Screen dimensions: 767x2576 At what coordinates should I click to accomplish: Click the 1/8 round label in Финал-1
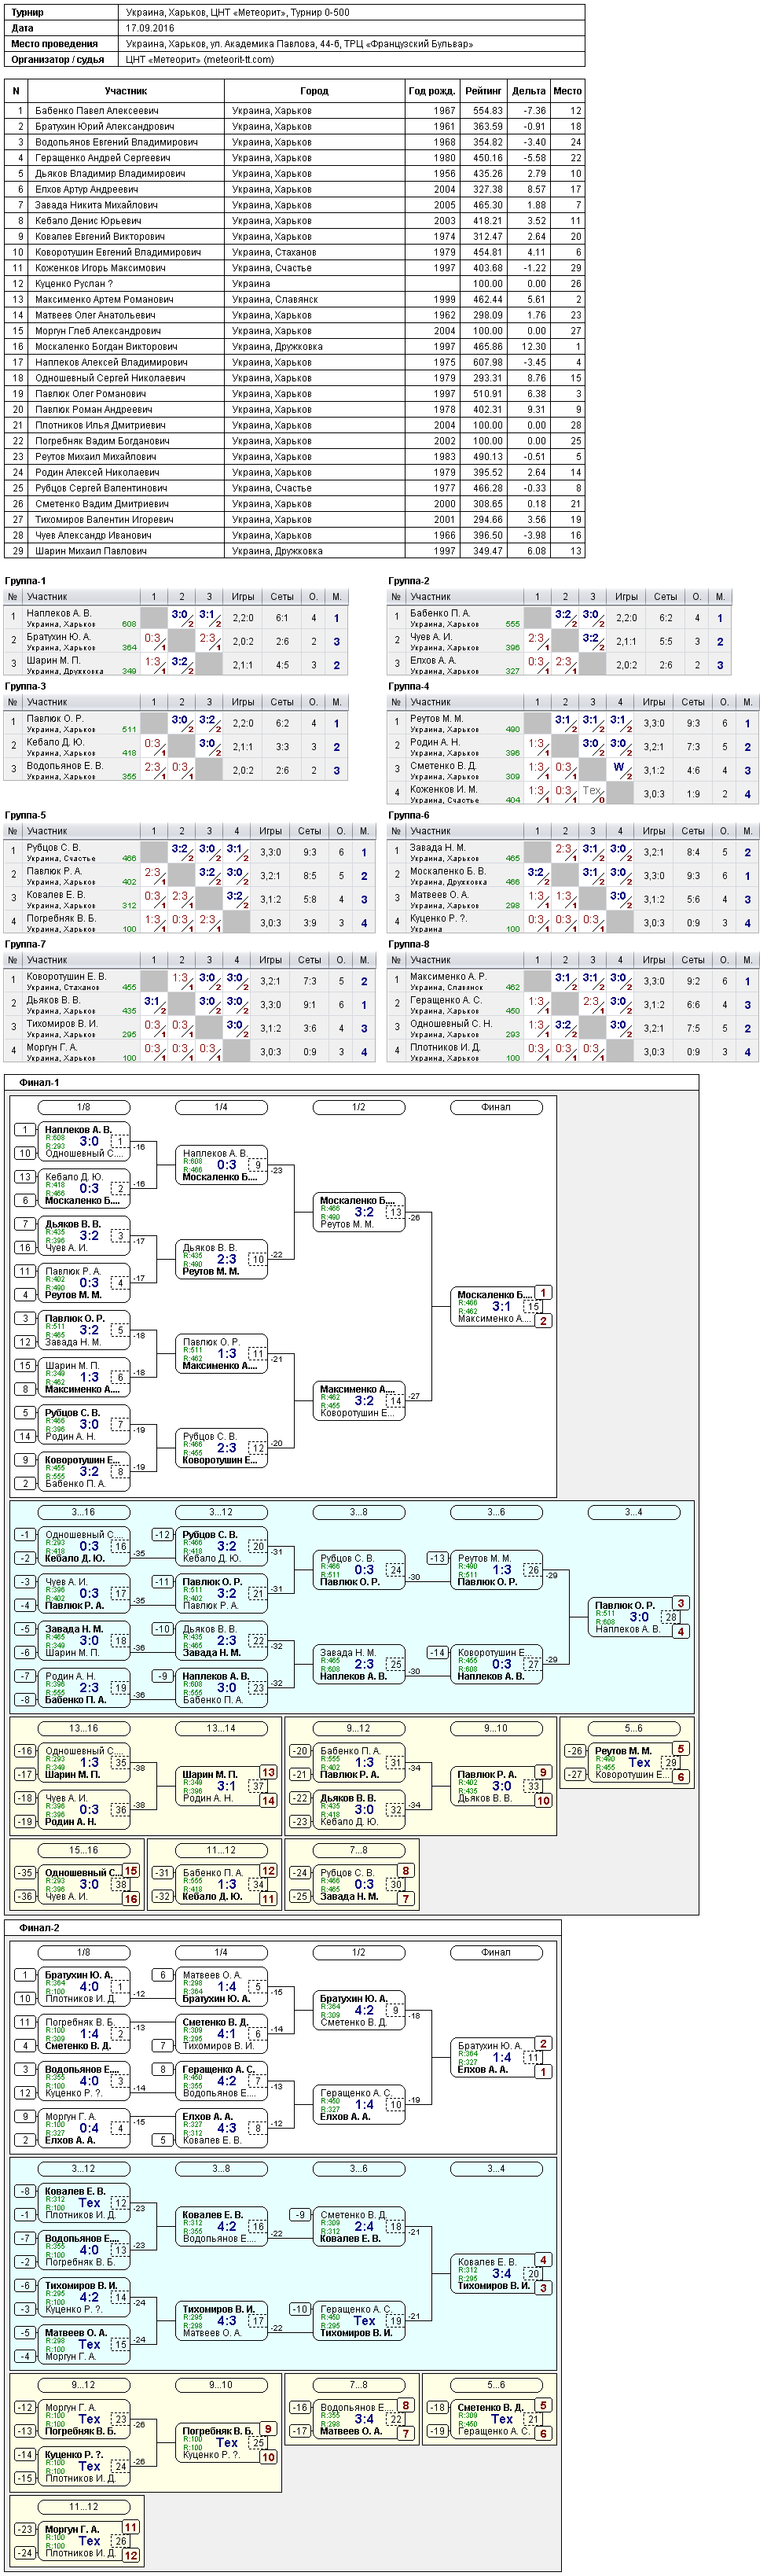(x=84, y=1107)
